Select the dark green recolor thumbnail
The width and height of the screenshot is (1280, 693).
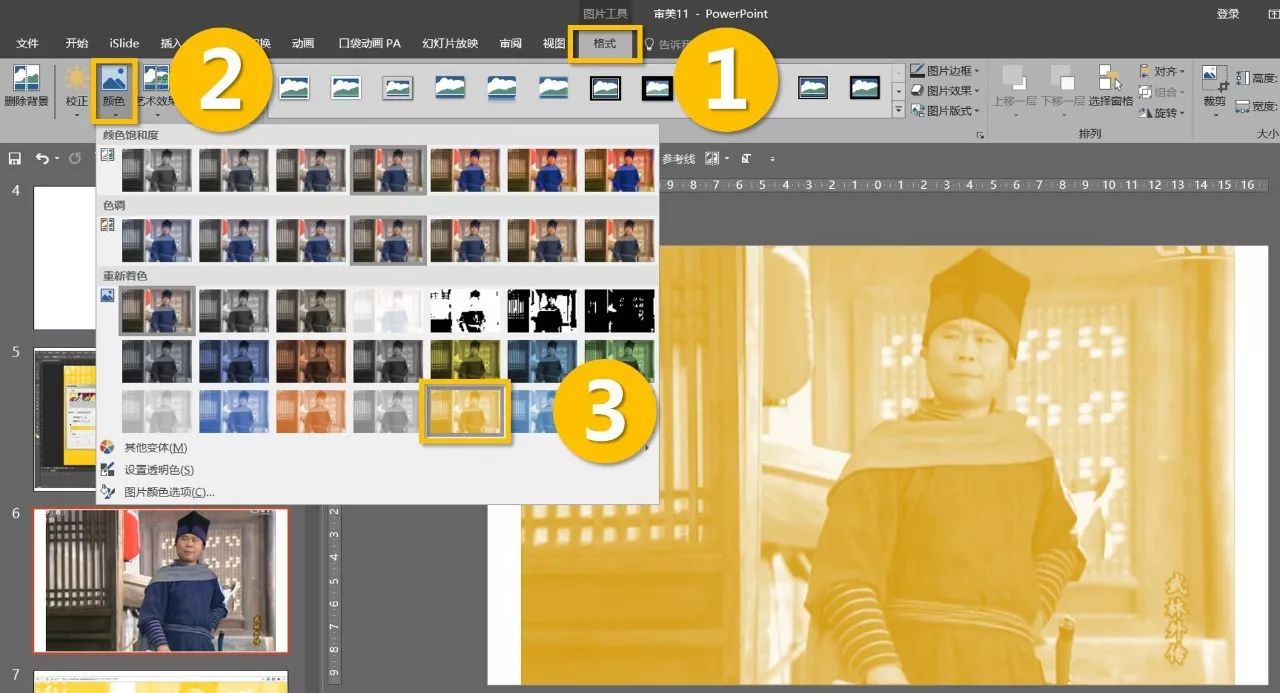click(619, 361)
